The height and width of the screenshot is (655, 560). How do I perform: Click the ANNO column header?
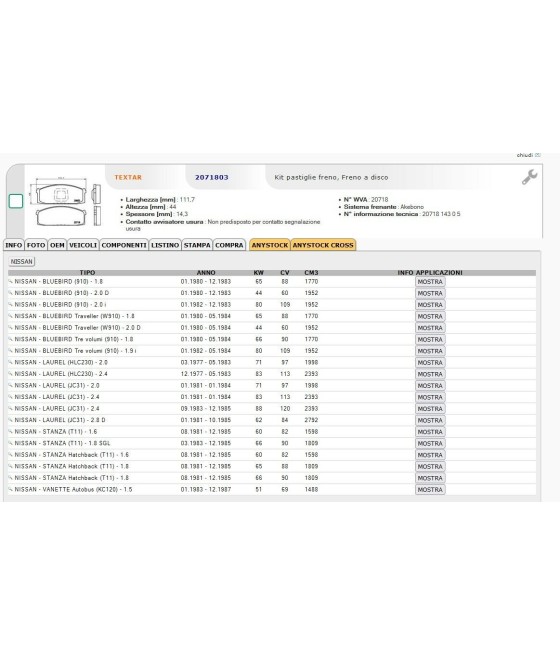pos(206,272)
